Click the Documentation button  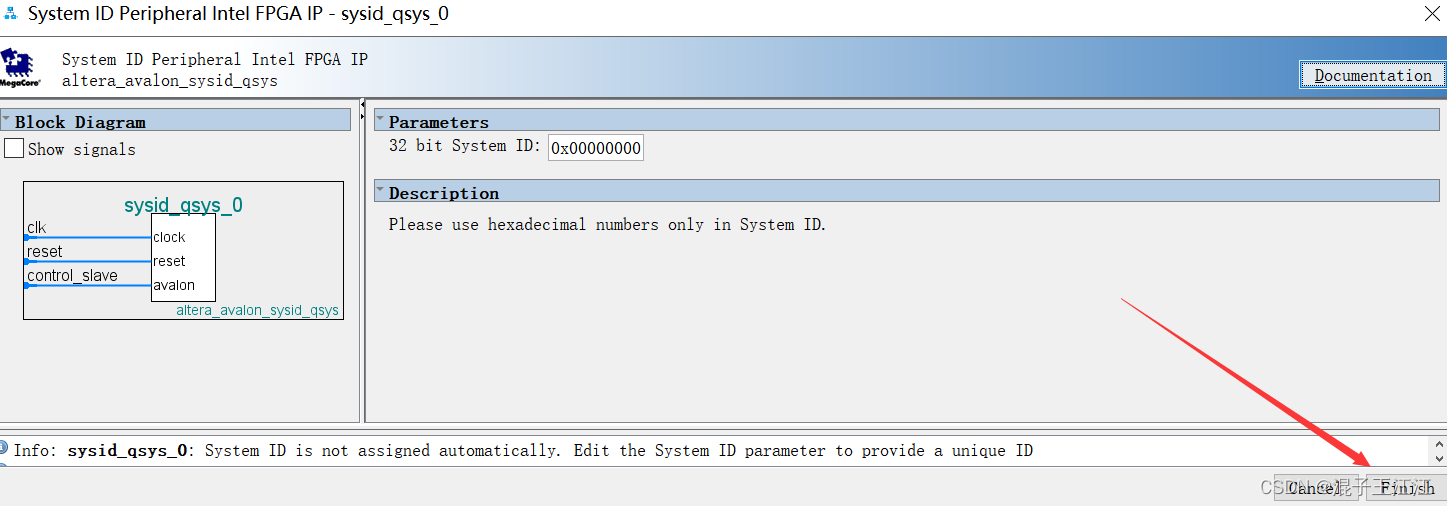tap(1372, 75)
